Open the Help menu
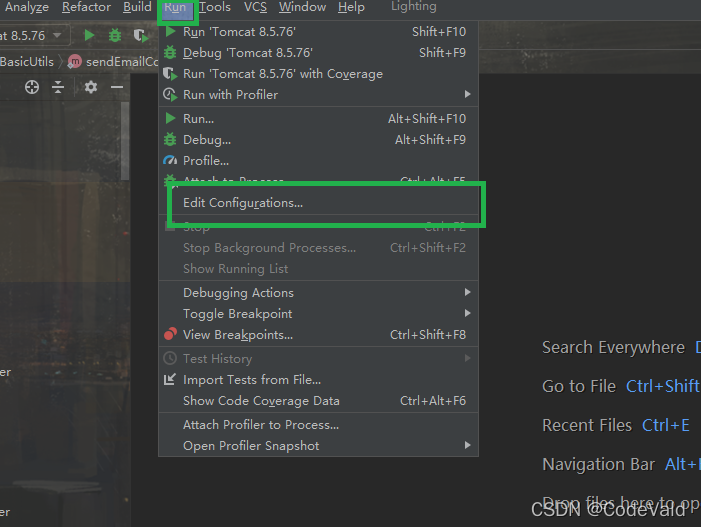701x527 pixels. coord(351,7)
